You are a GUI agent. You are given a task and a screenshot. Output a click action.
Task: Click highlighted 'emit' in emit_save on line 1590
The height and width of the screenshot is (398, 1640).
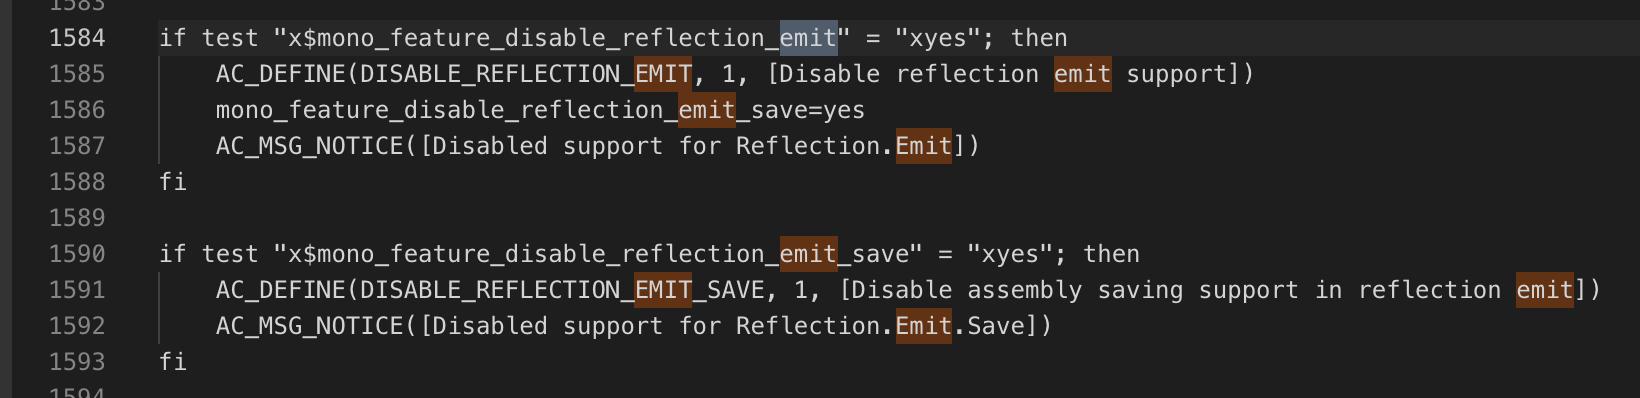[808, 254]
